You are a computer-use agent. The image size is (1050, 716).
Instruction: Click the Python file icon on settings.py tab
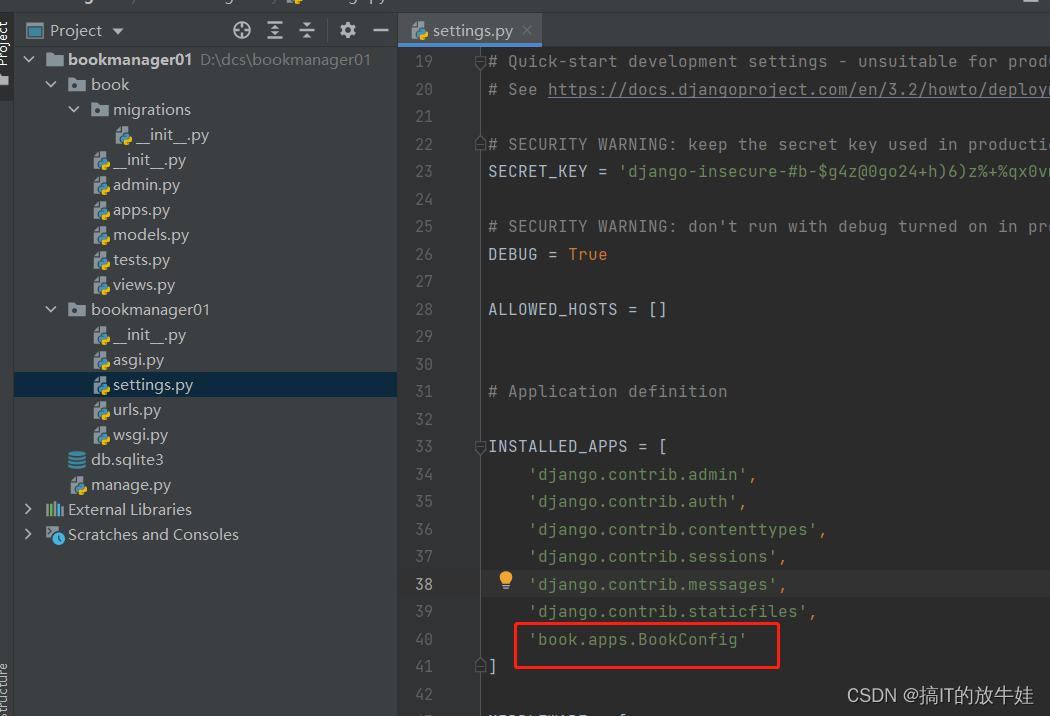pyautogui.click(x=420, y=31)
